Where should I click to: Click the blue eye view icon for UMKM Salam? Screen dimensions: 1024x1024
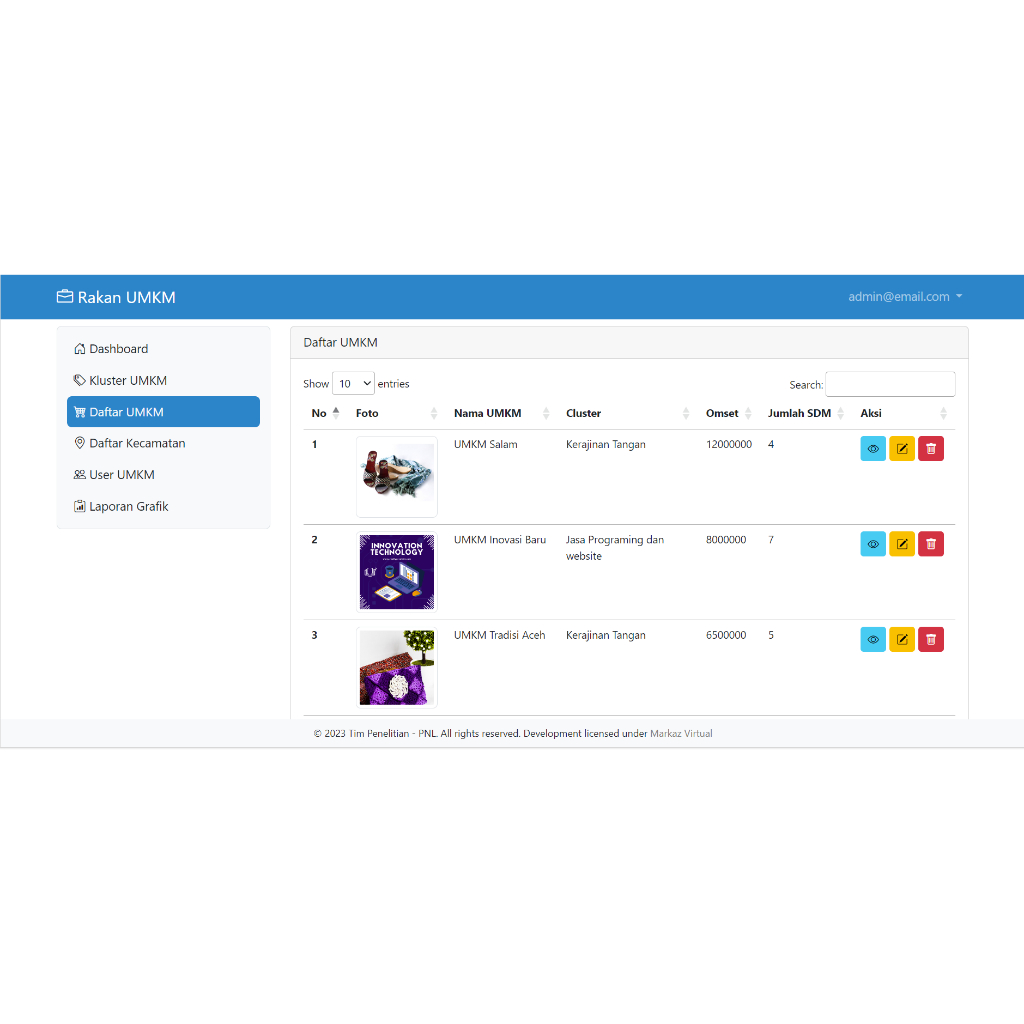pyautogui.click(x=873, y=449)
